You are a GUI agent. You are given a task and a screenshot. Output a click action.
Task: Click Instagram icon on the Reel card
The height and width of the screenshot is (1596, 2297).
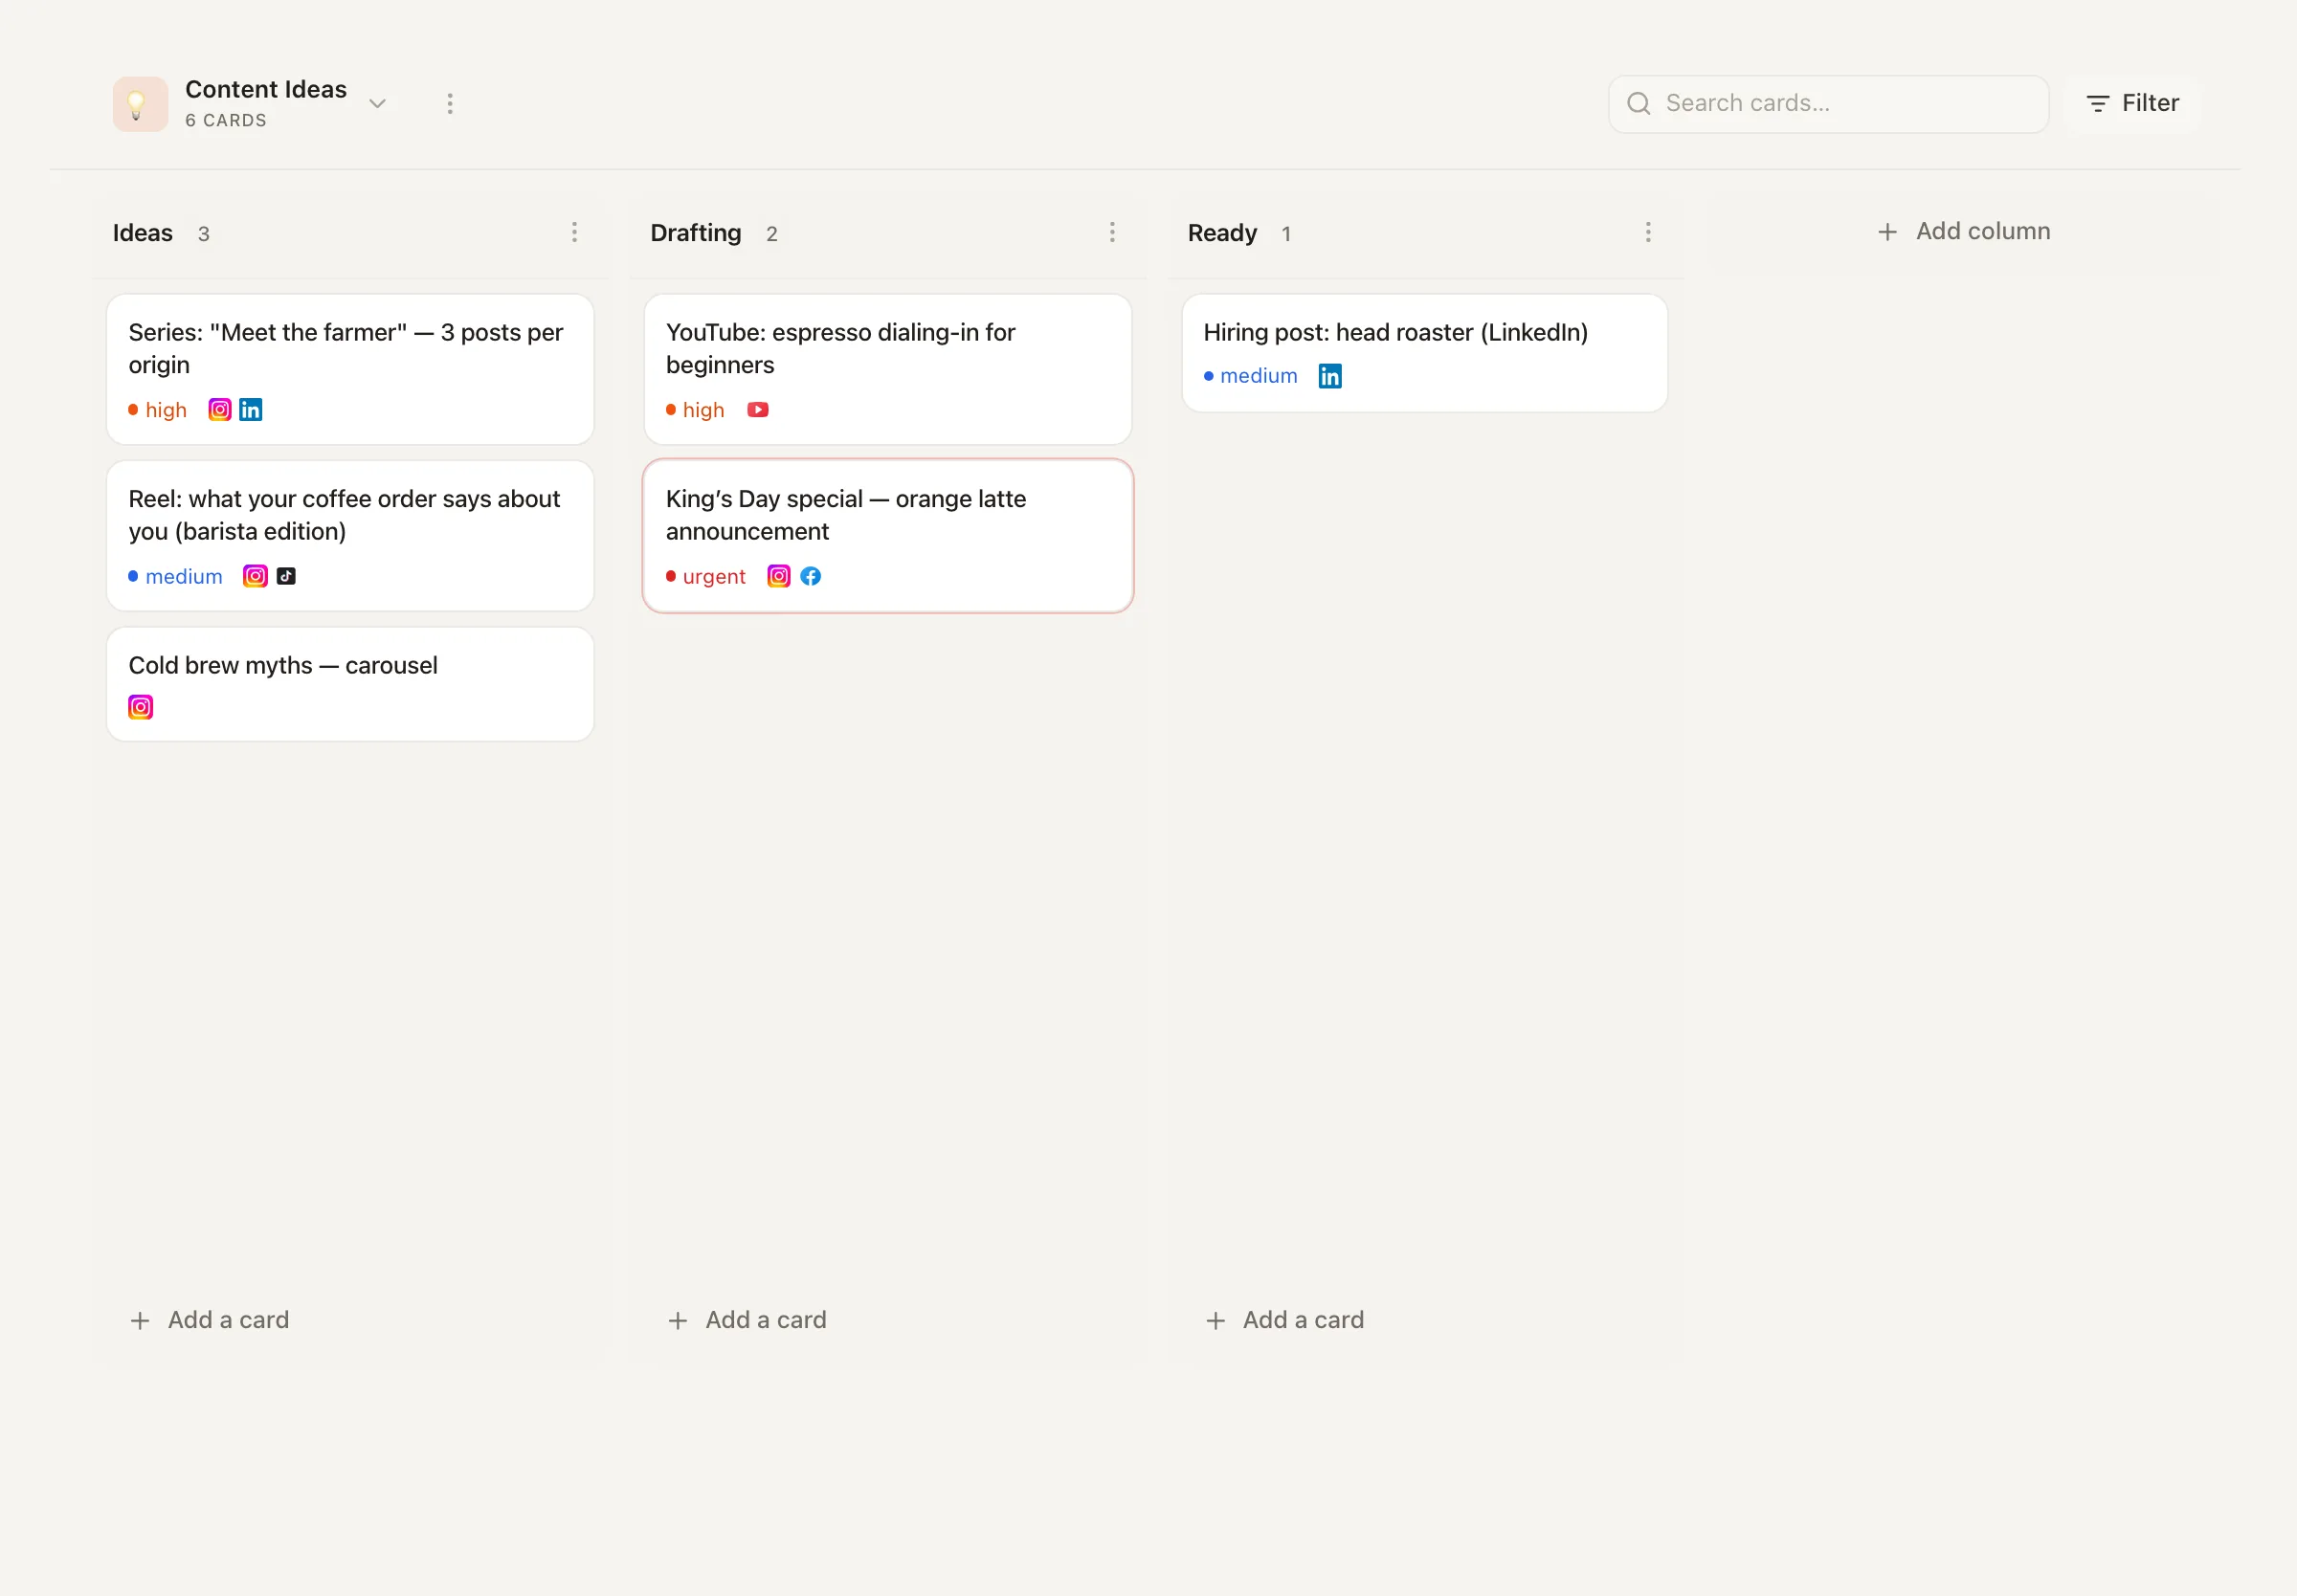255,577
